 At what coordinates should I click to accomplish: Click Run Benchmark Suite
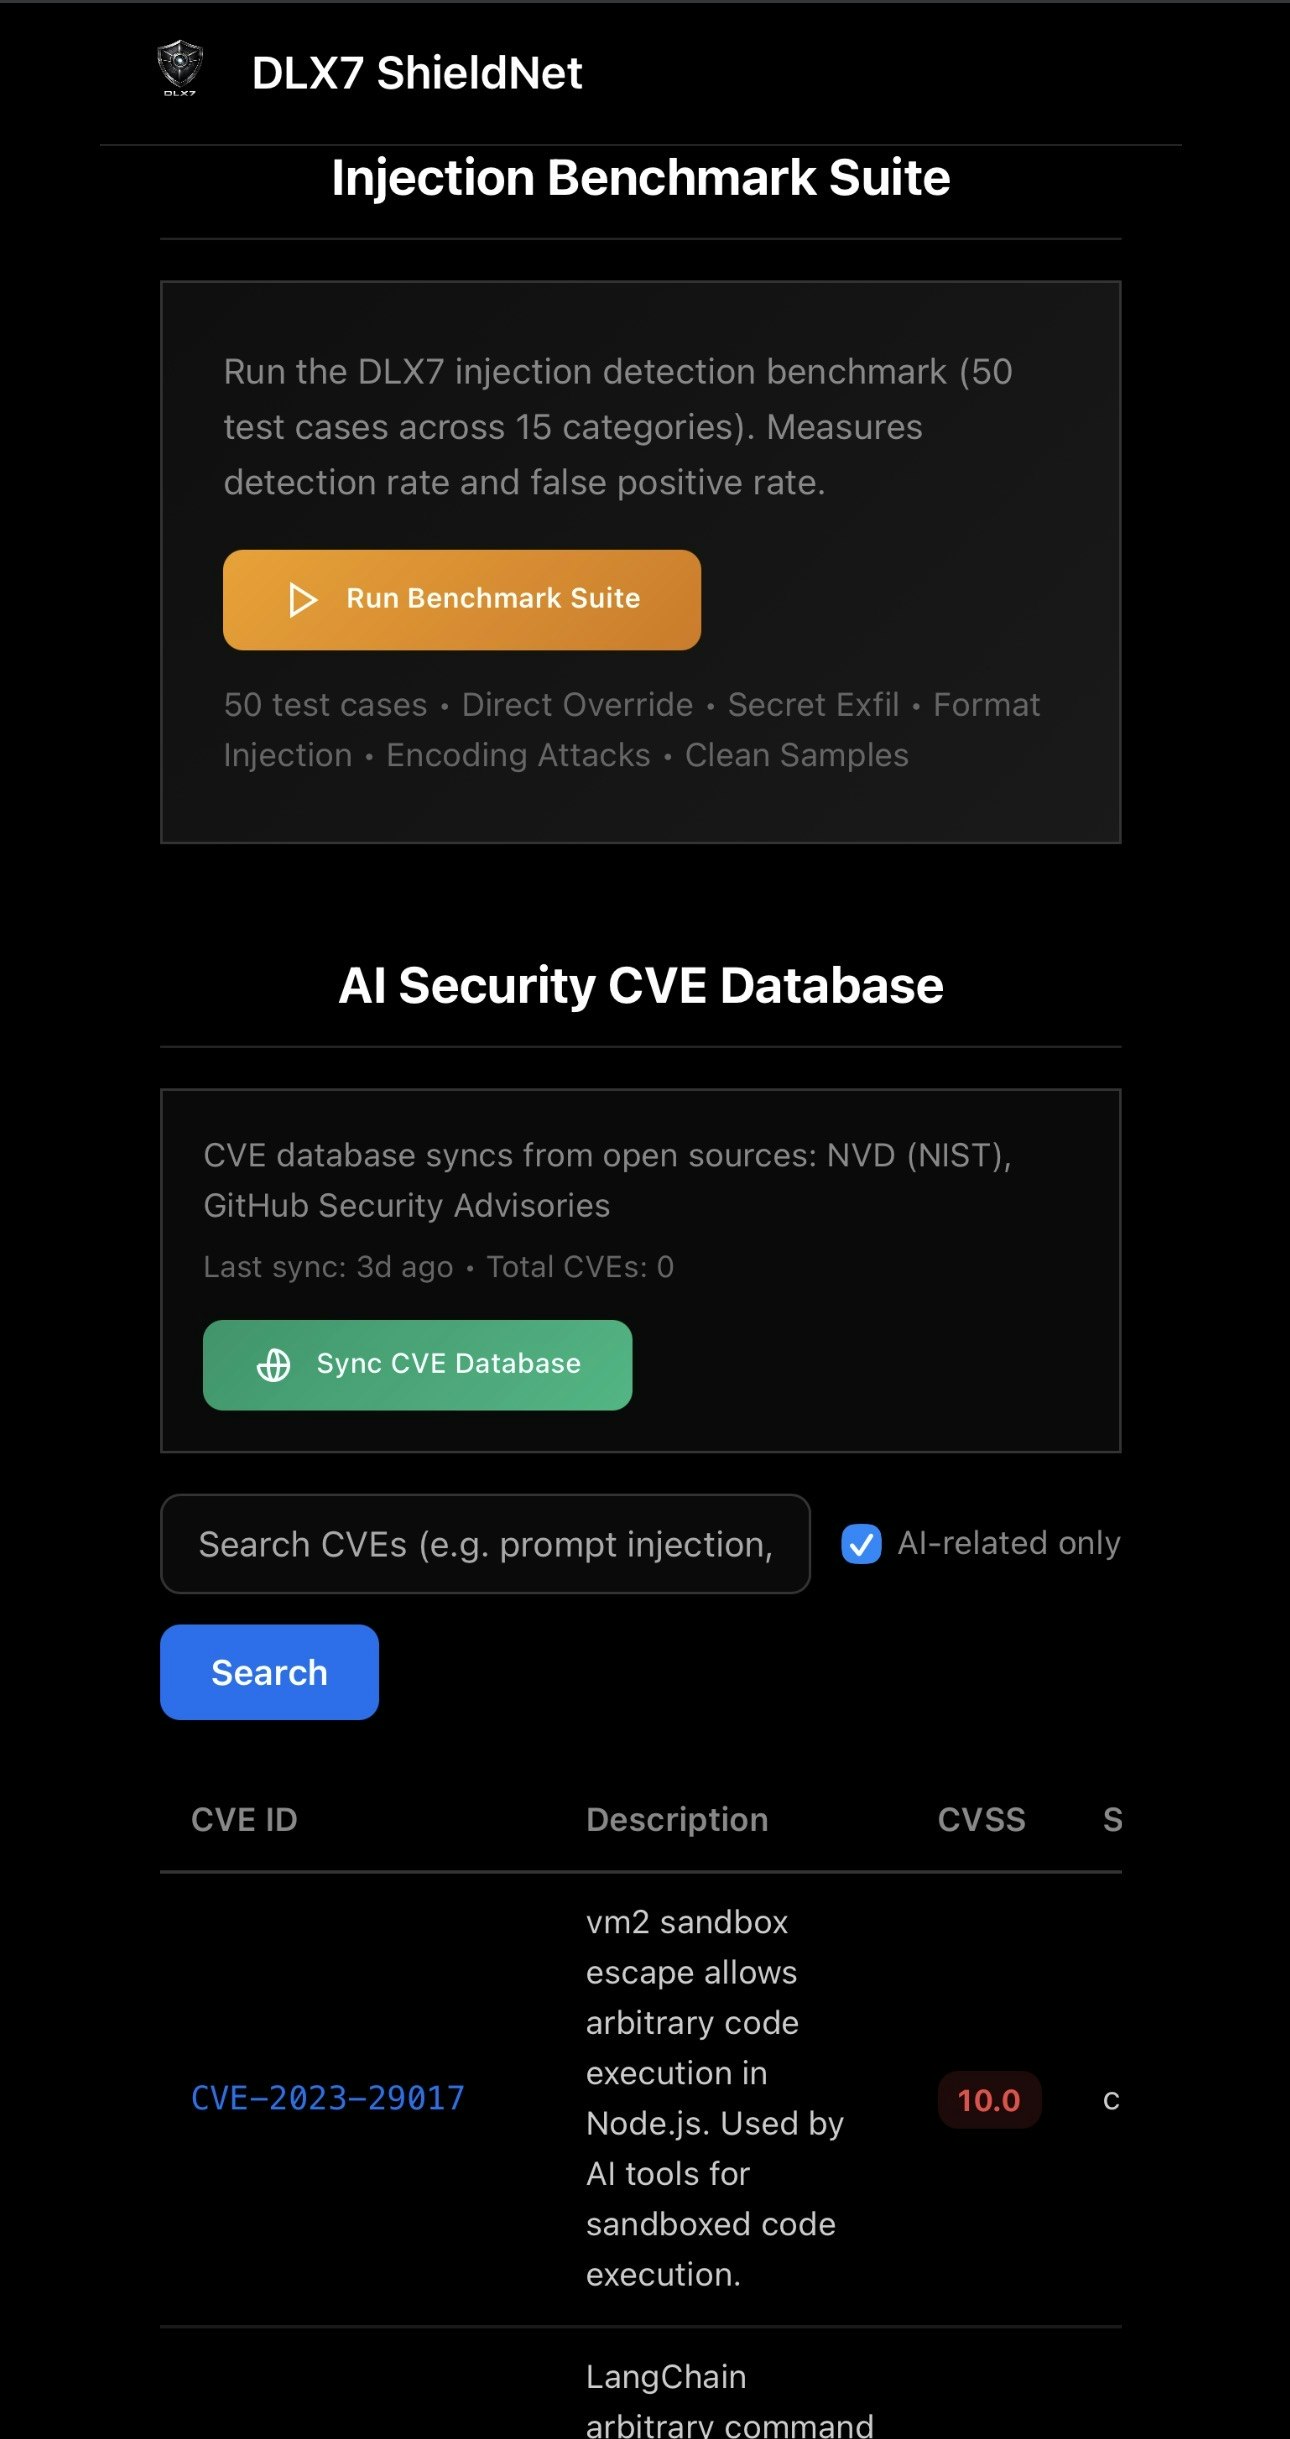[x=463, y=599]
